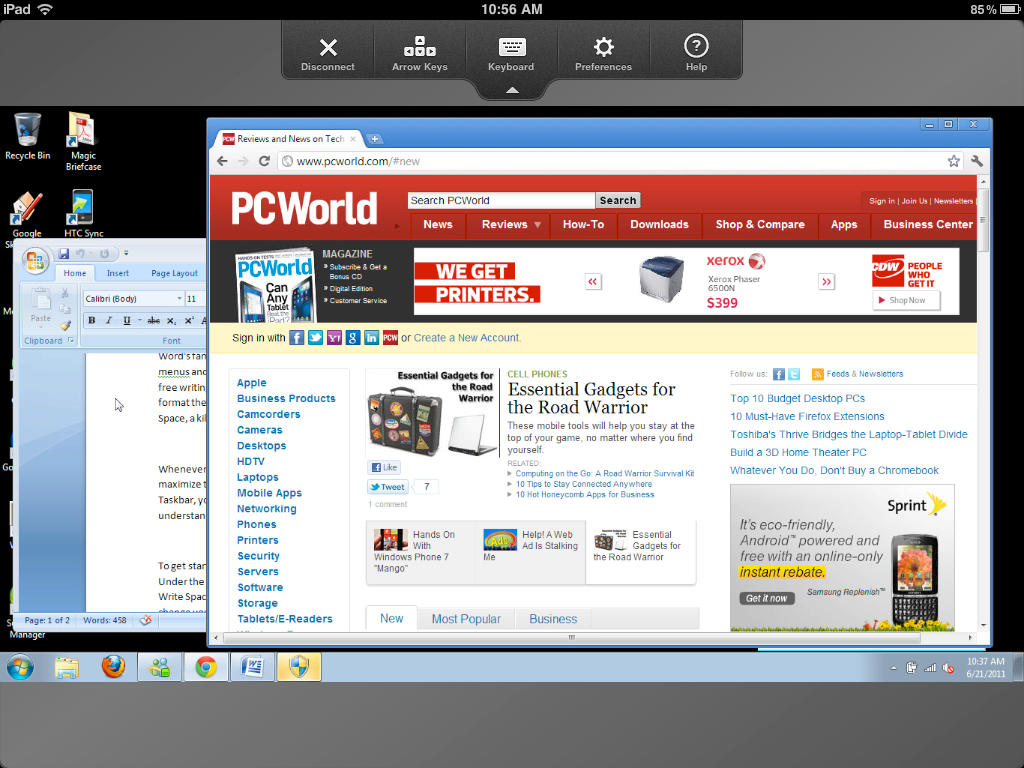Open the Downloads section on PCWorld

pos(659,225)
